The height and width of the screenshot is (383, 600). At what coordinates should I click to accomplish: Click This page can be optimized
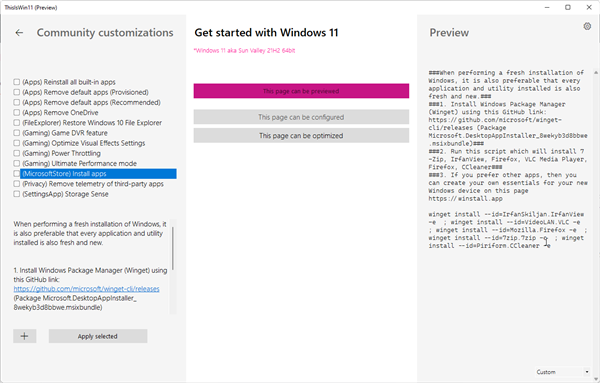[301, 135]
